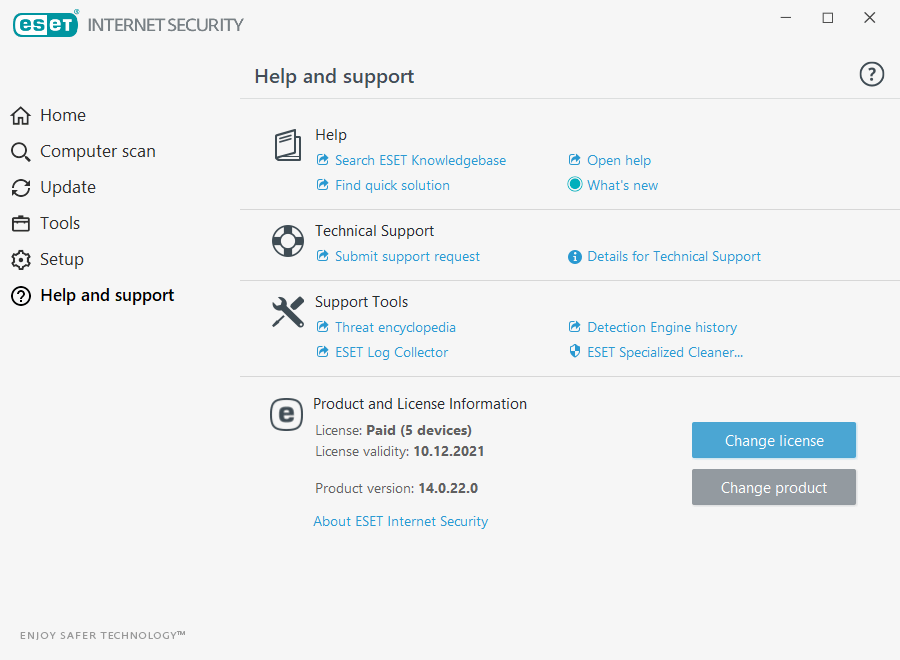Open About ESET Internet Security link
900x660 pixels.
[401, 521]
